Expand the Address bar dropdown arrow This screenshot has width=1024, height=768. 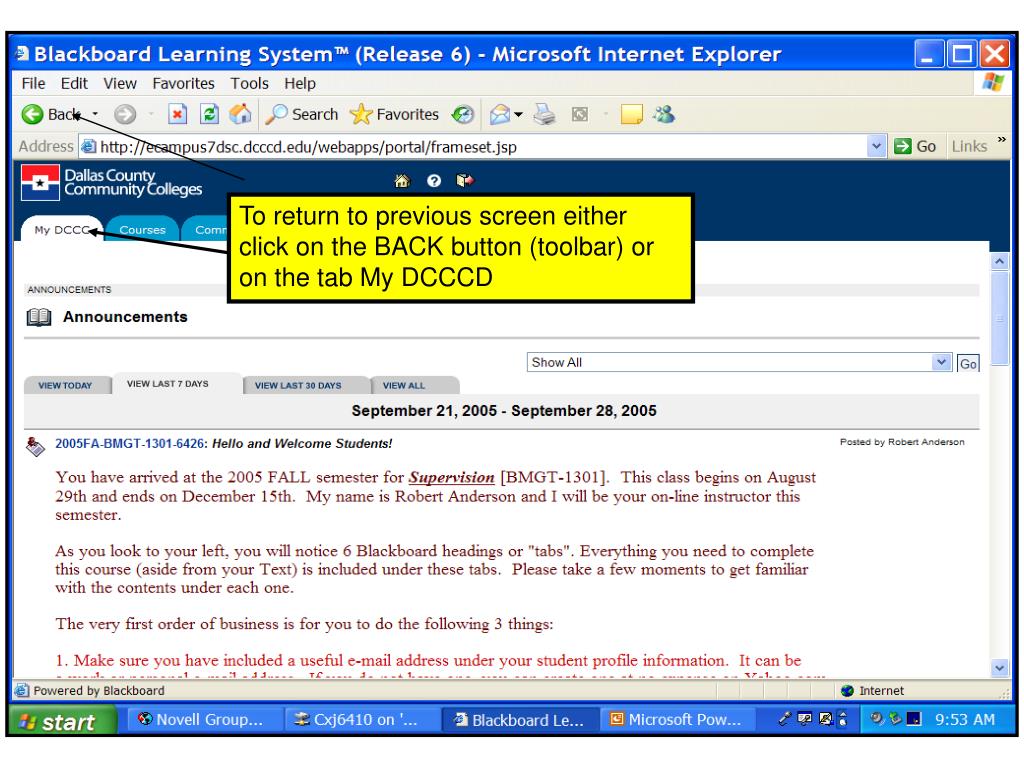tap(876, 146)
